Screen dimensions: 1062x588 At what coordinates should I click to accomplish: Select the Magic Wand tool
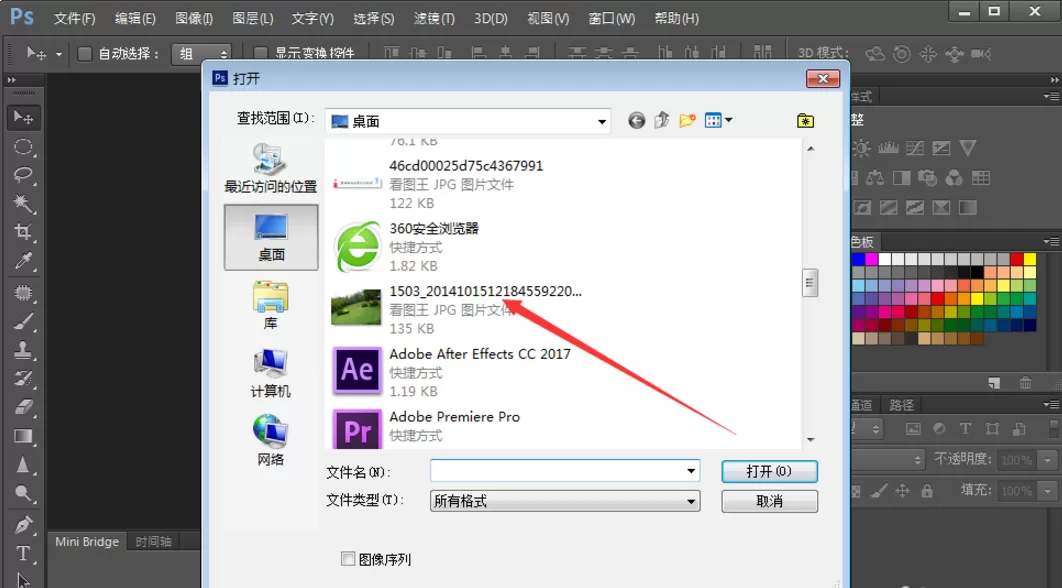click(23, 203)
